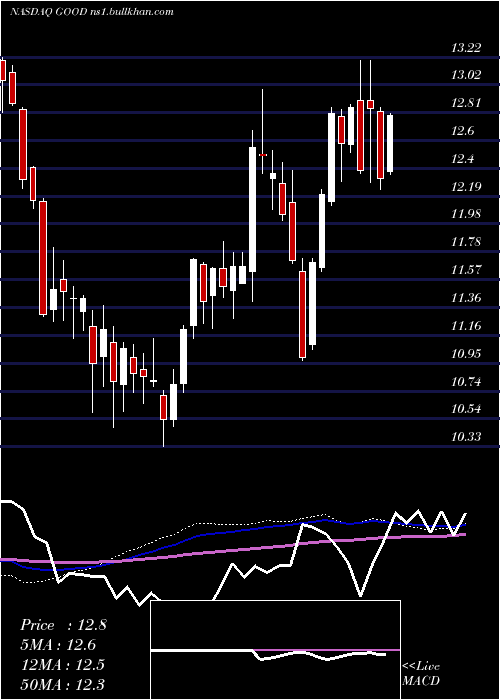Select the 10.33 price axis label
This screenshot has width=500, height=700.
pos(467,437)
